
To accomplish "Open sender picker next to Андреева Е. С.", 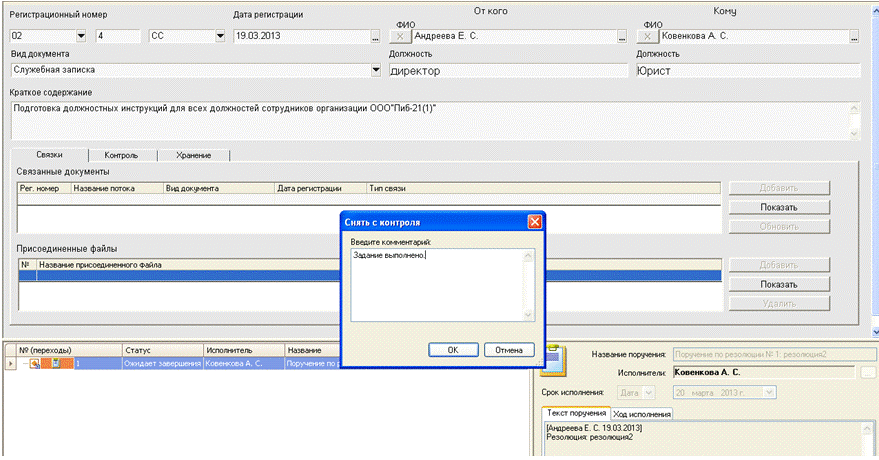I will [619, 36].
